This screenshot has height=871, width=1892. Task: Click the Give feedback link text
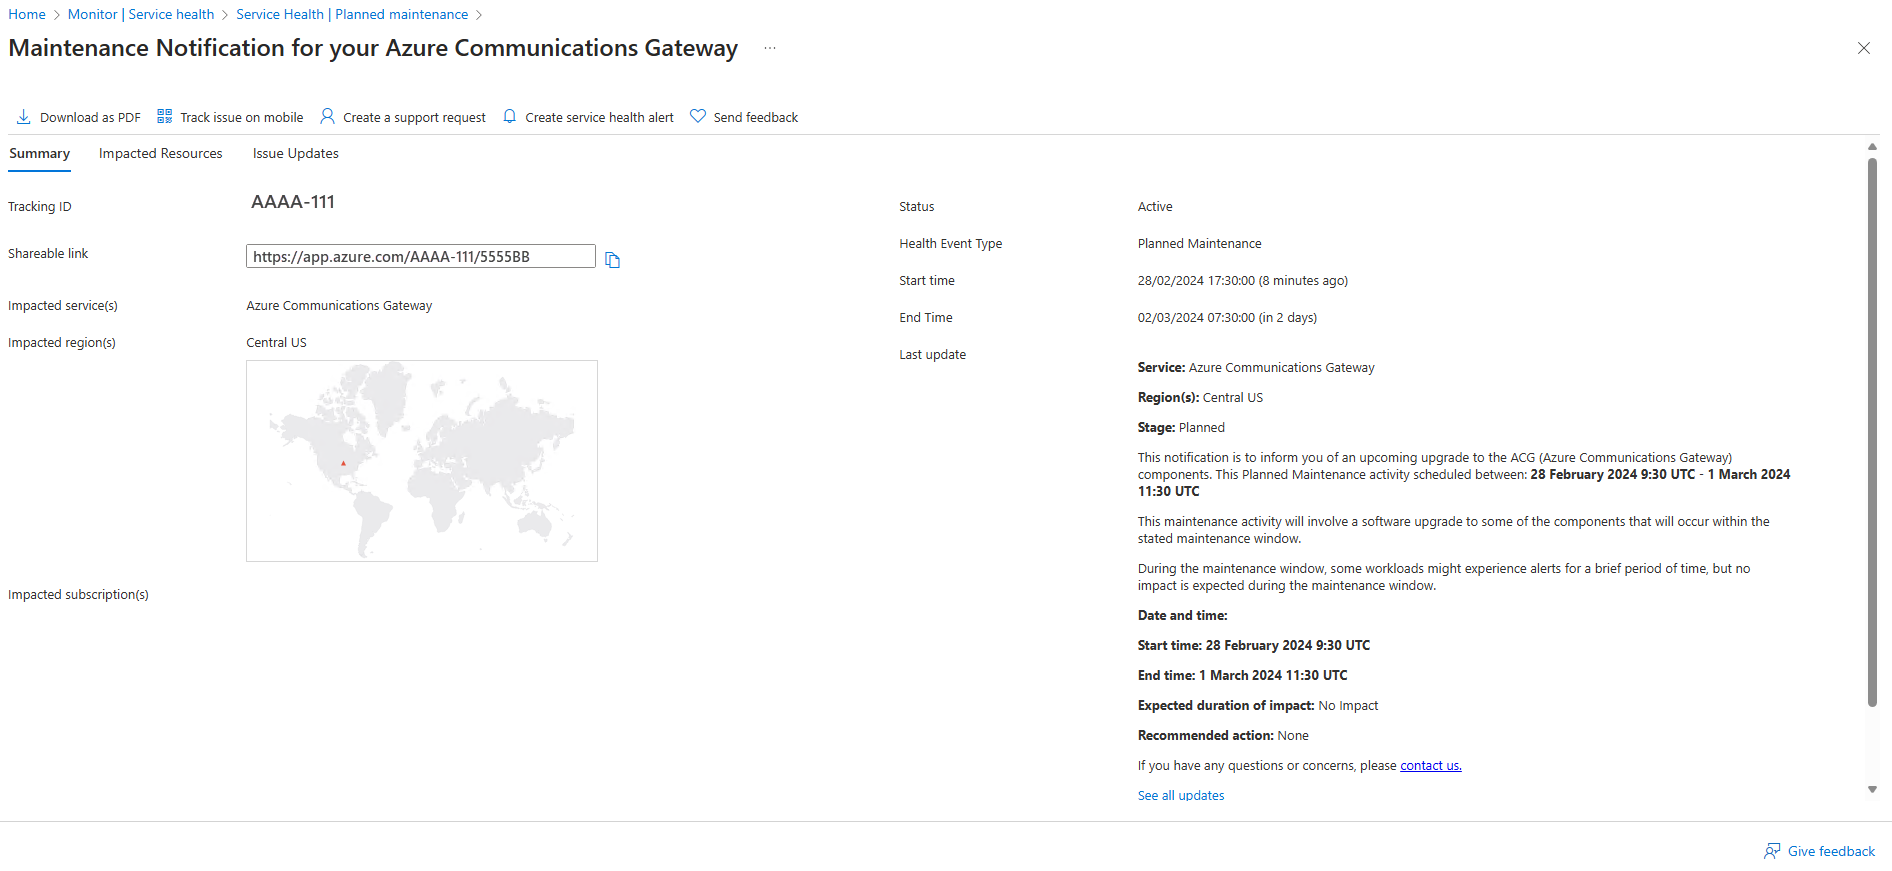pyautogui.click(x=1832, y=851)
